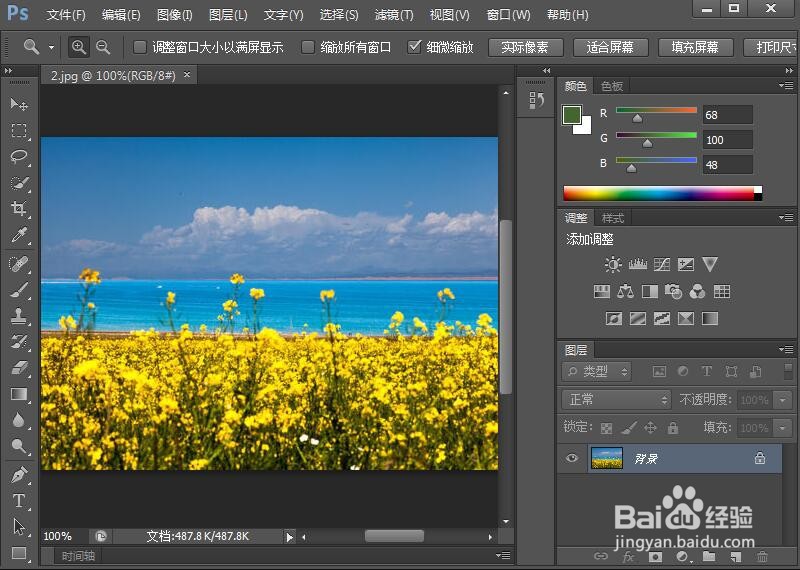
Task: Select the Blur tool
Action: coord(19,420)
